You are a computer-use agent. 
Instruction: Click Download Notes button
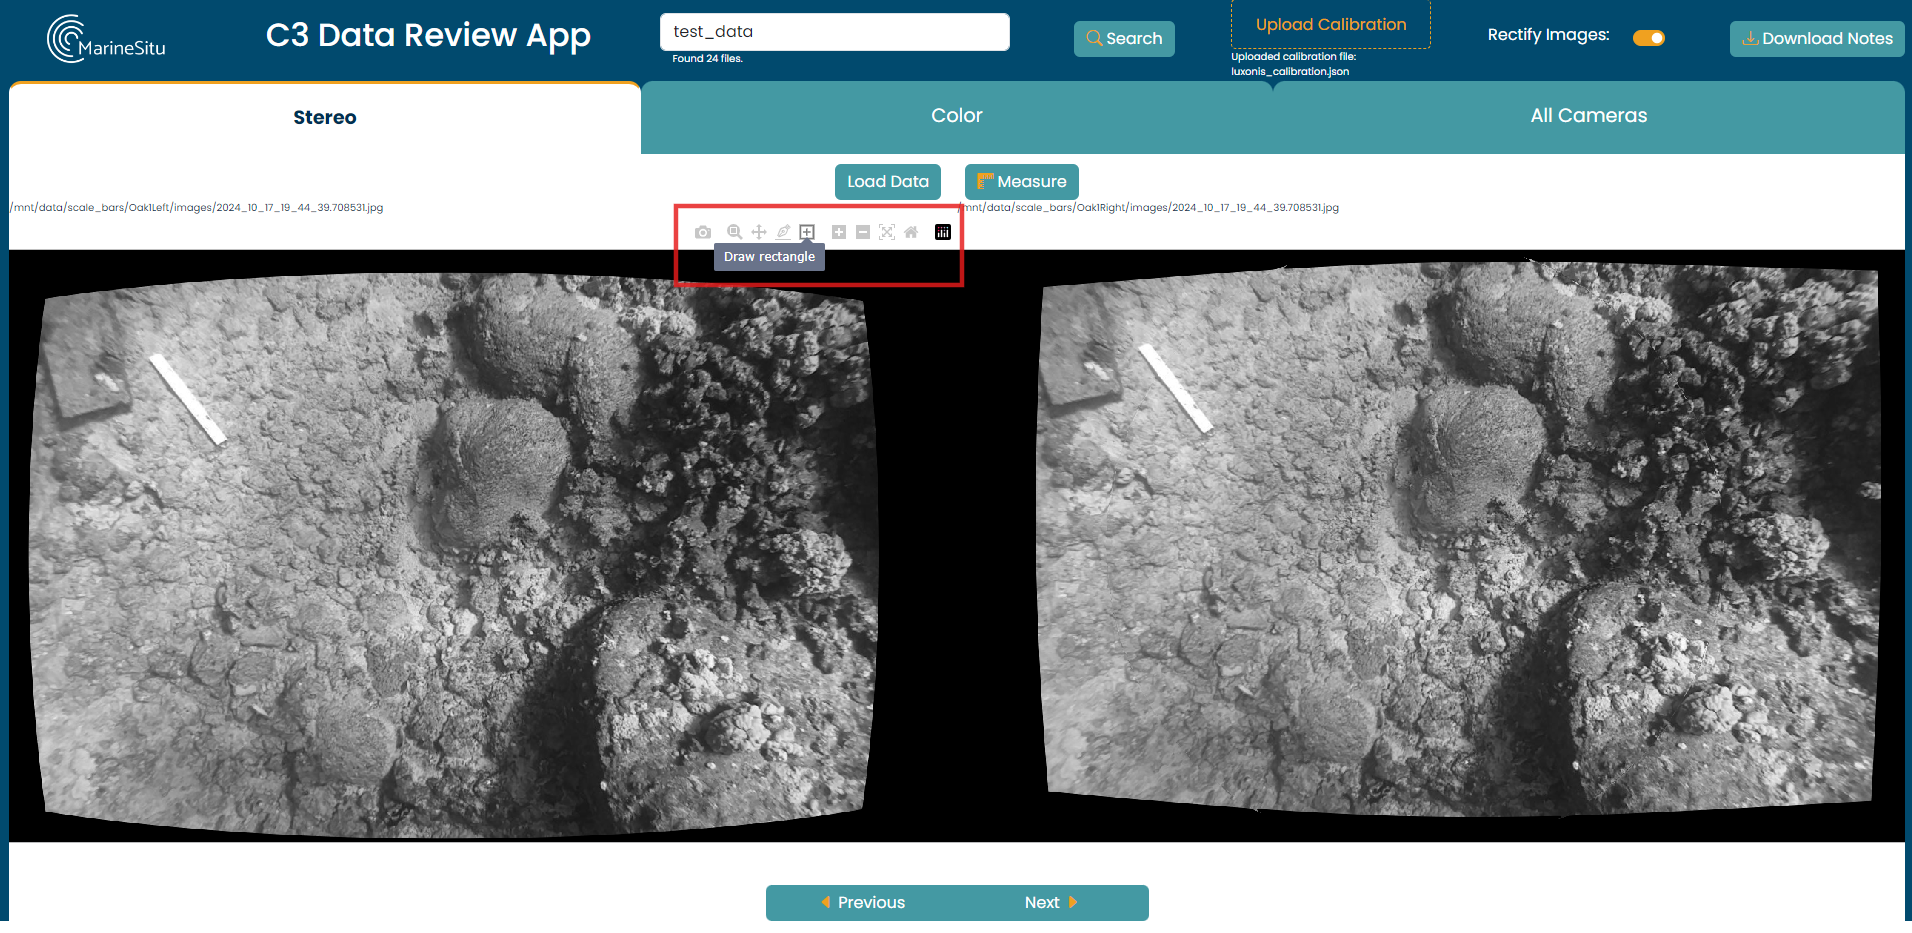[x=1816, y=39]
